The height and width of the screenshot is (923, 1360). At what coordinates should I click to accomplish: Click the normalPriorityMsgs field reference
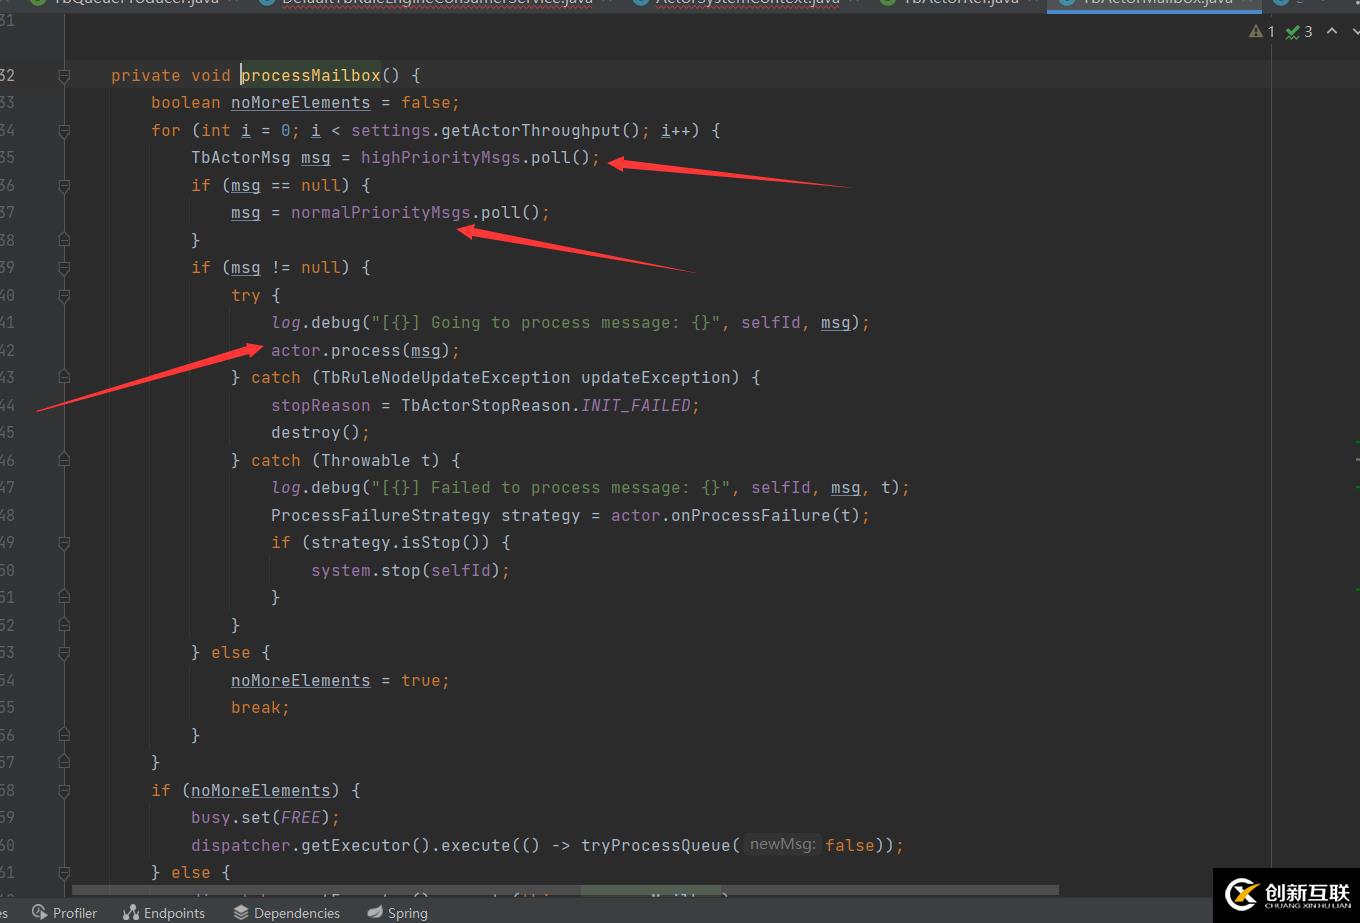point(381,212)
